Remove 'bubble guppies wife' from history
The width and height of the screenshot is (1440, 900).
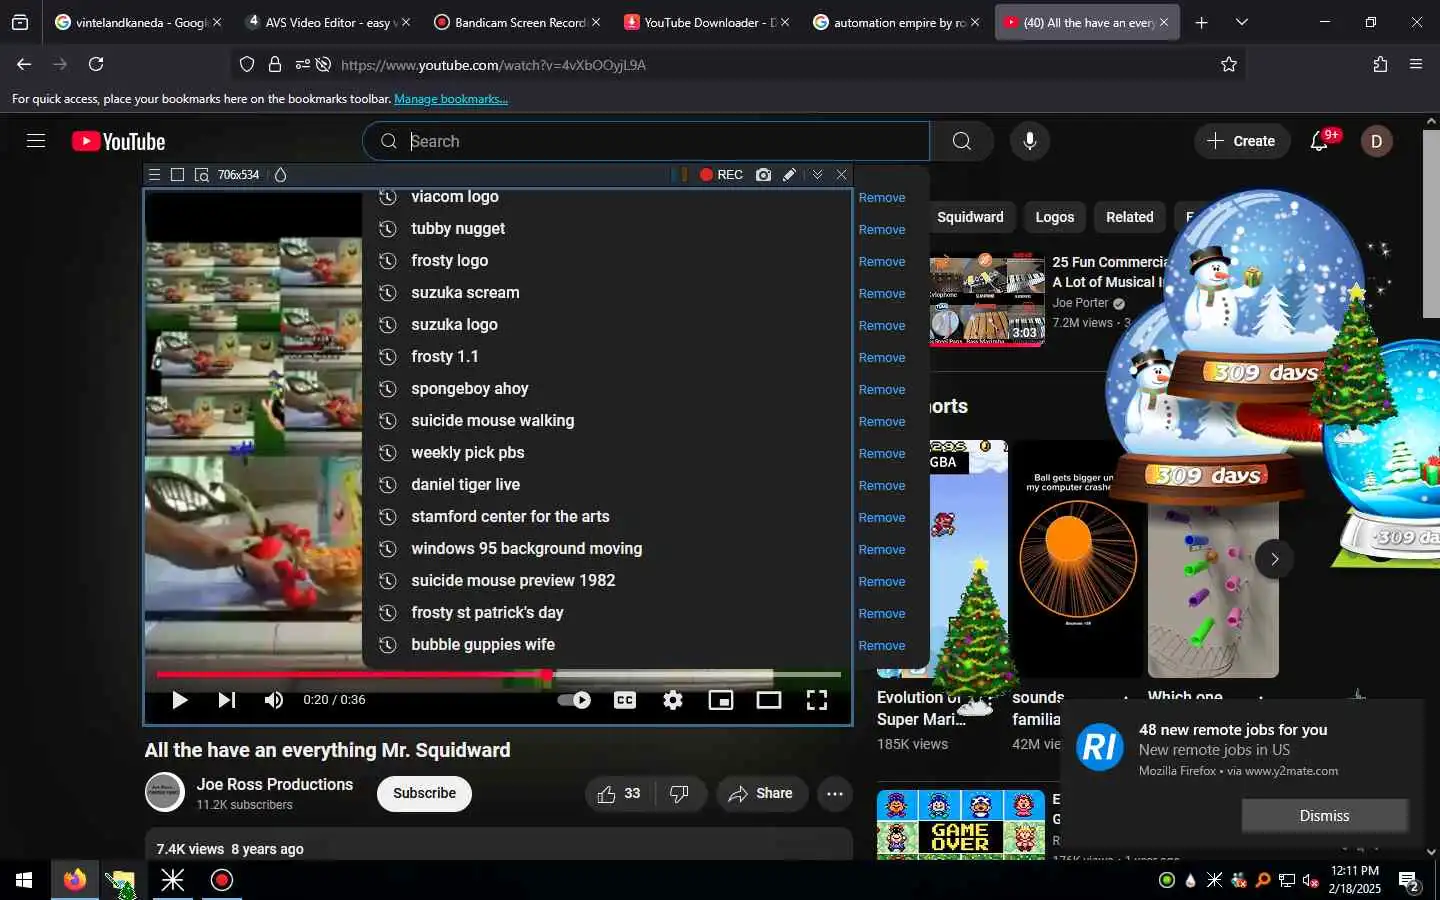tap(882, 646)
